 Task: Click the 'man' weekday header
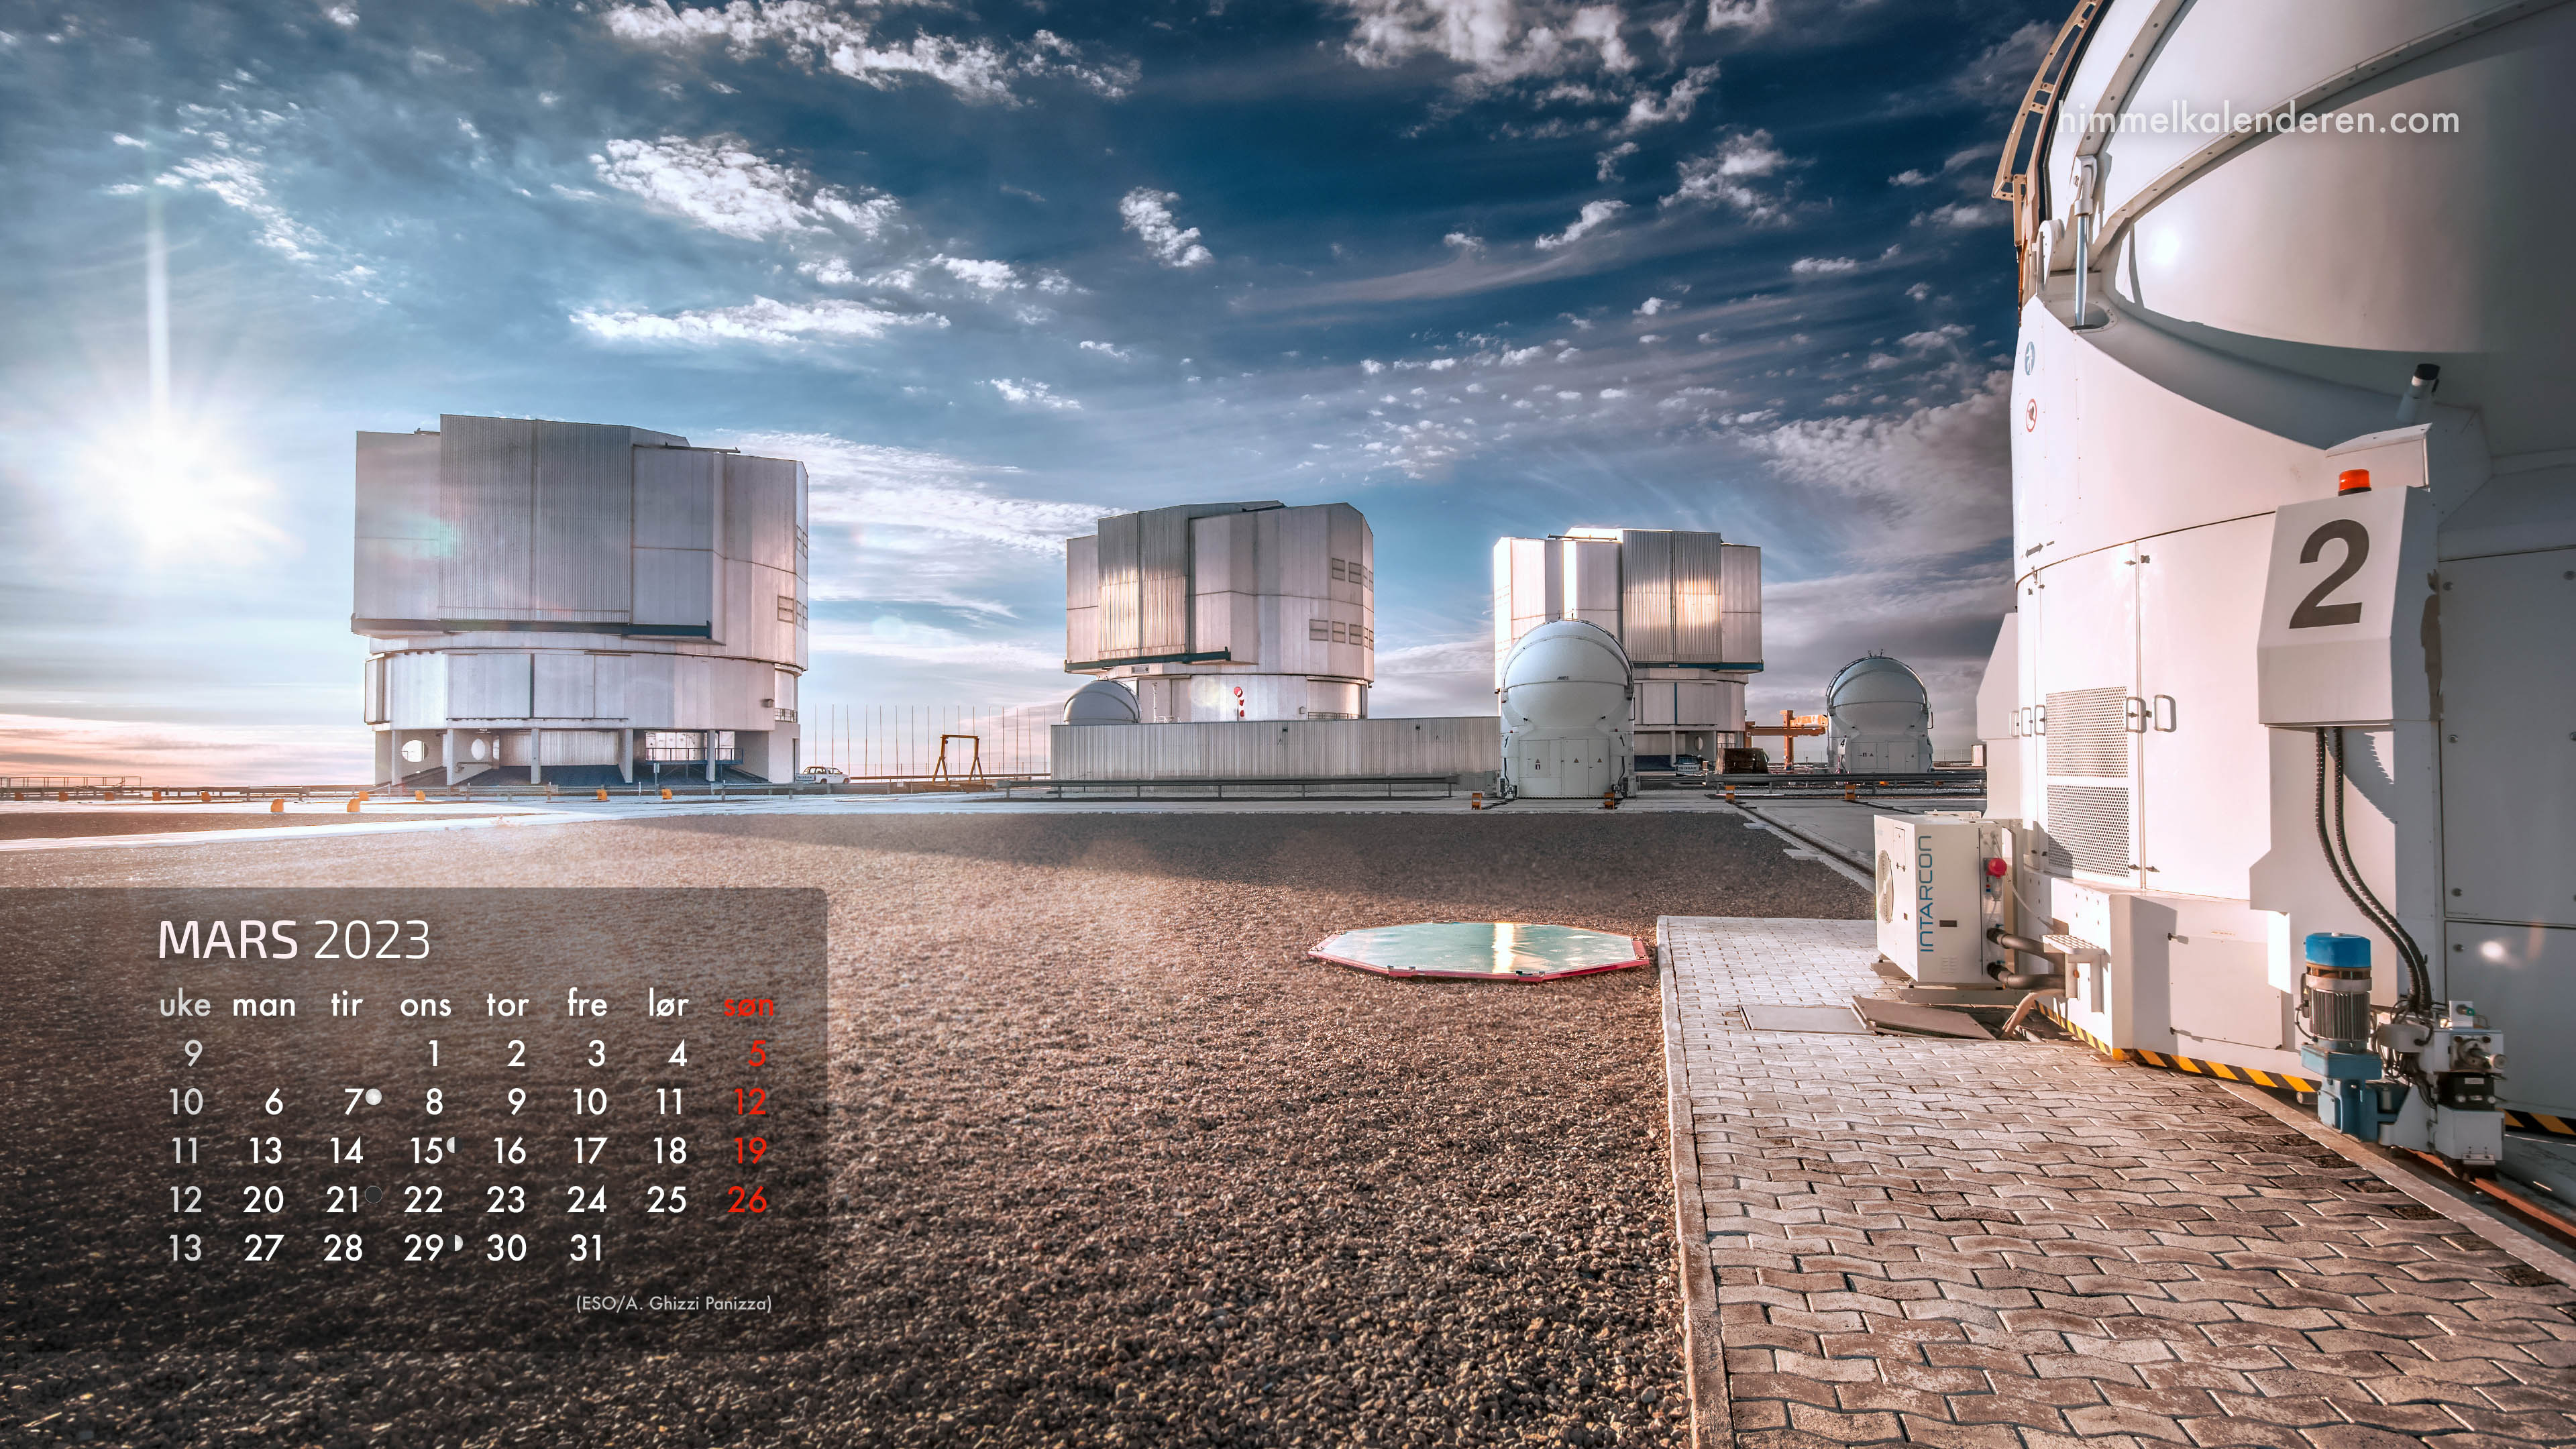point(264,1006)
